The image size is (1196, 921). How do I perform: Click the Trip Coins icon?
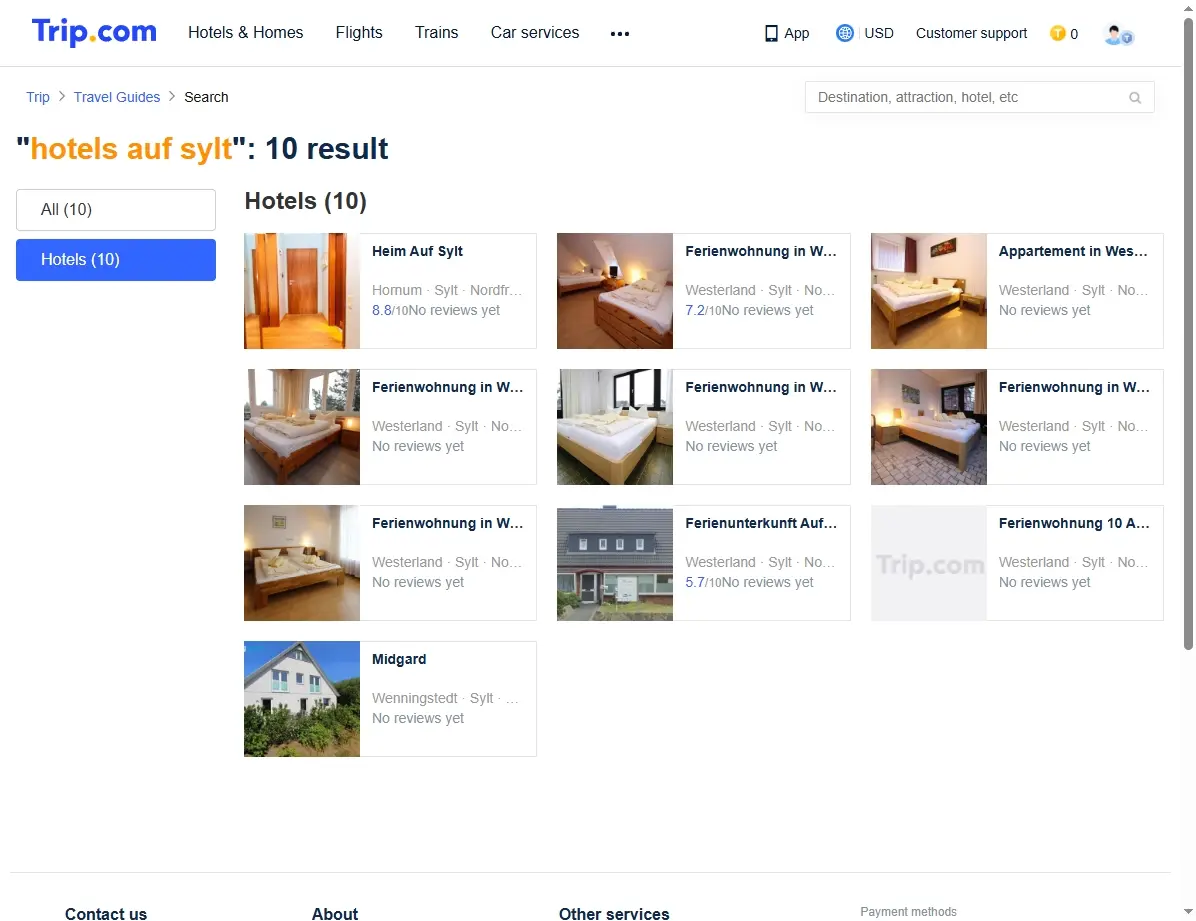(x=1057, y=33)
